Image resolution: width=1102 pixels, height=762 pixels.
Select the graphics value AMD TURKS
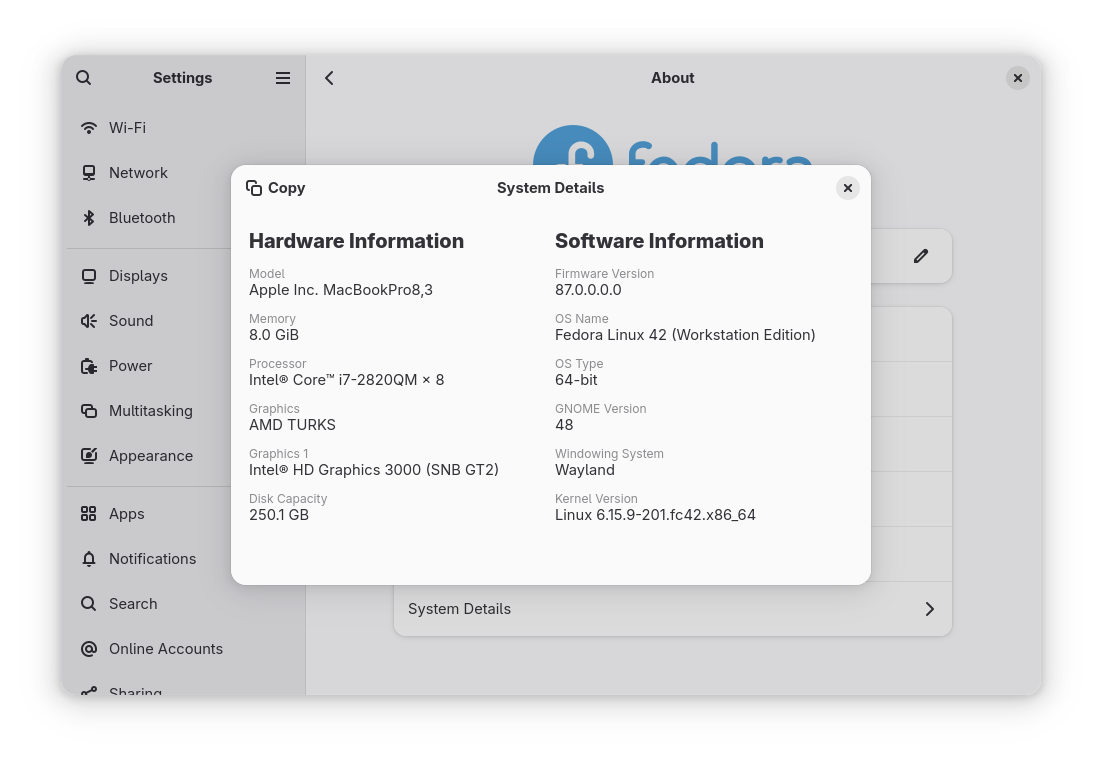pos(292,425)
